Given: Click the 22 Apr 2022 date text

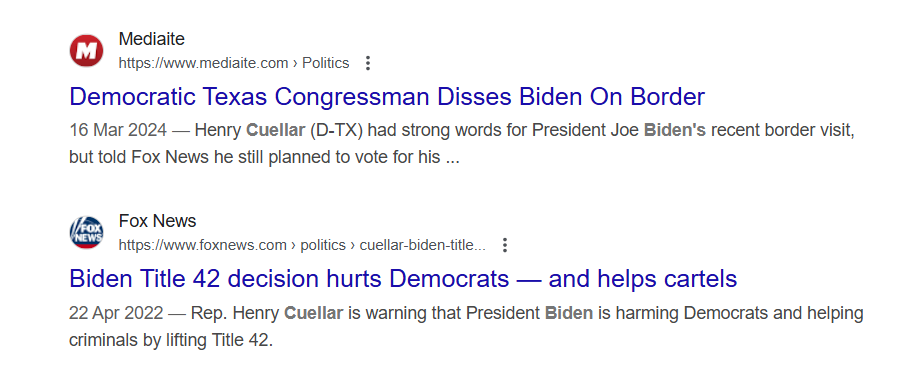Looking at the screenshot, I should point(116,313).
